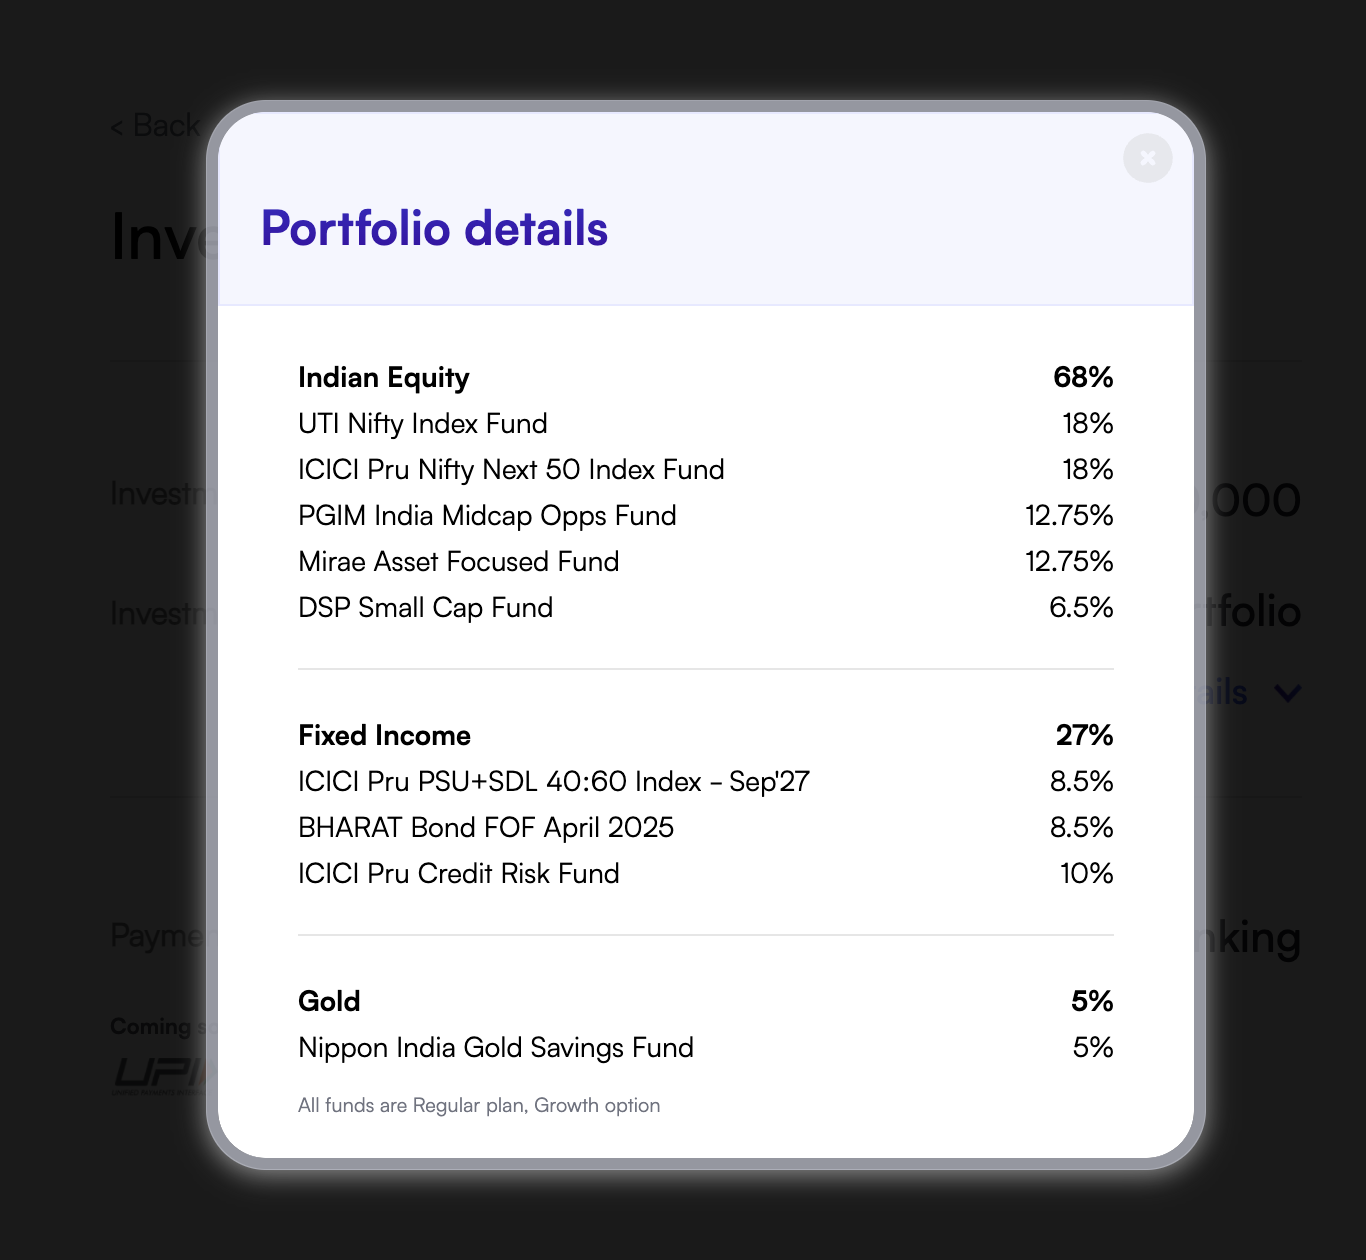This screenshot has height=1260, width=1366.
Task: Go back using the Back link
Action: pyautogui.click(x=155, y=126)
